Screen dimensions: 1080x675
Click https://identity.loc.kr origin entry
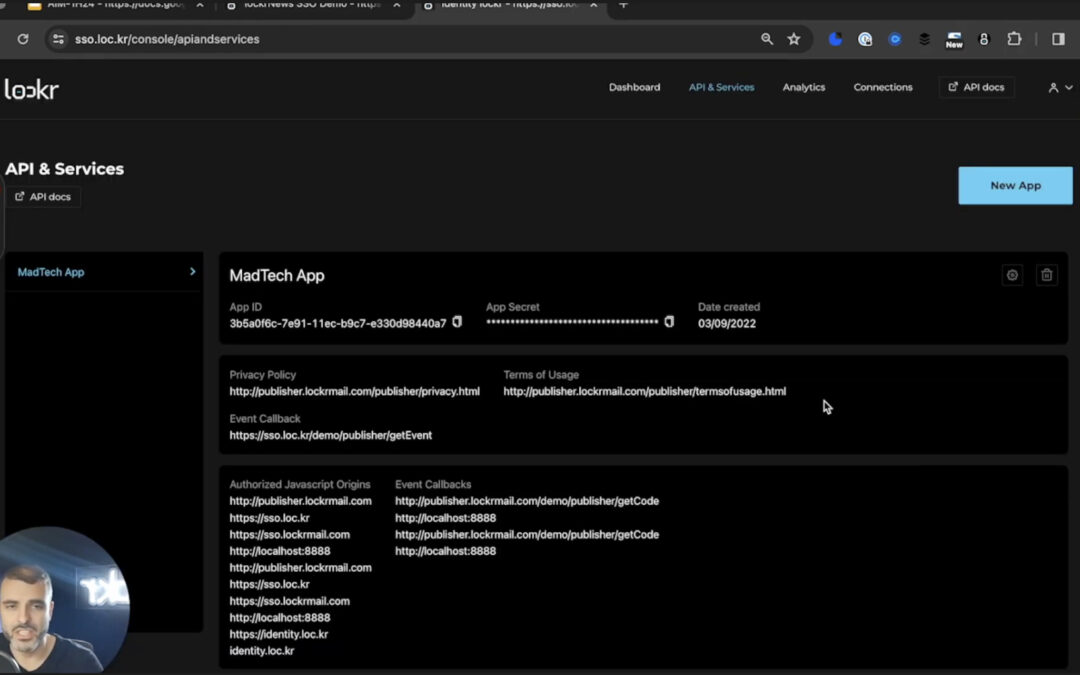point(278,634)
